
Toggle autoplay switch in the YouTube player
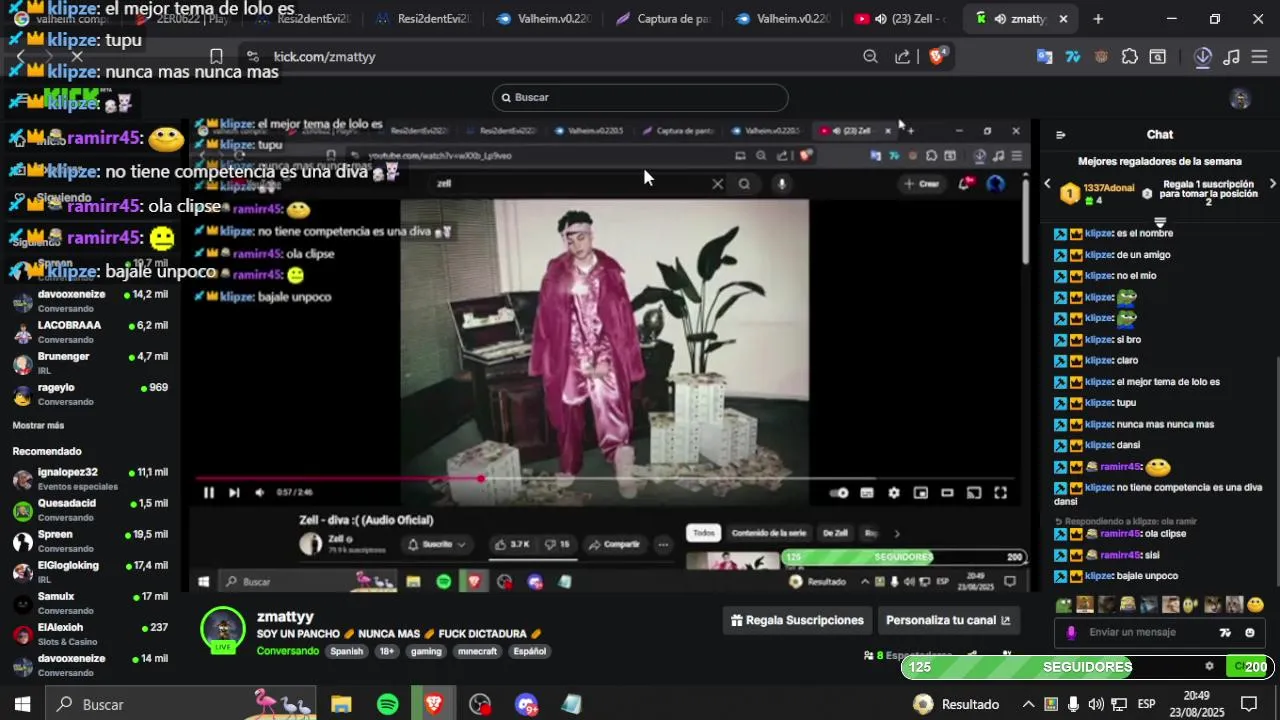840,492
